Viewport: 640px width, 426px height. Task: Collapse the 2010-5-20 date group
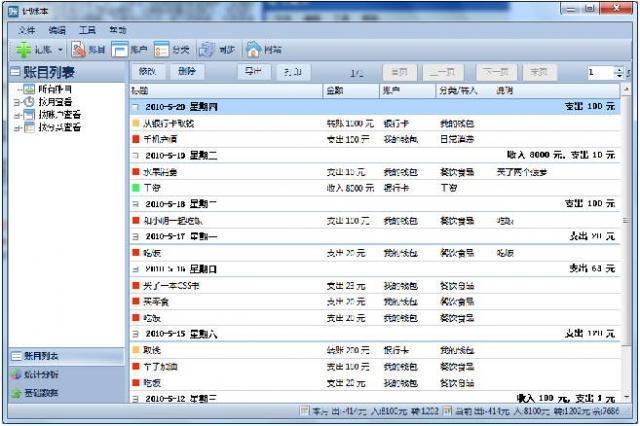(136, 107)
